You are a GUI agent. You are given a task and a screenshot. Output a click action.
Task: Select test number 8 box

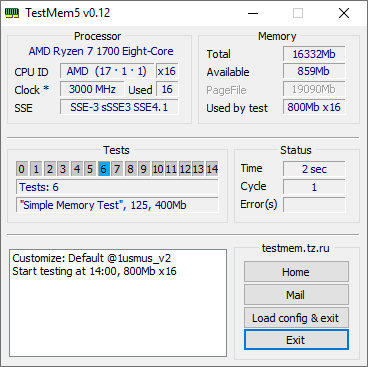pyautogui.click(x=130, y=169)
